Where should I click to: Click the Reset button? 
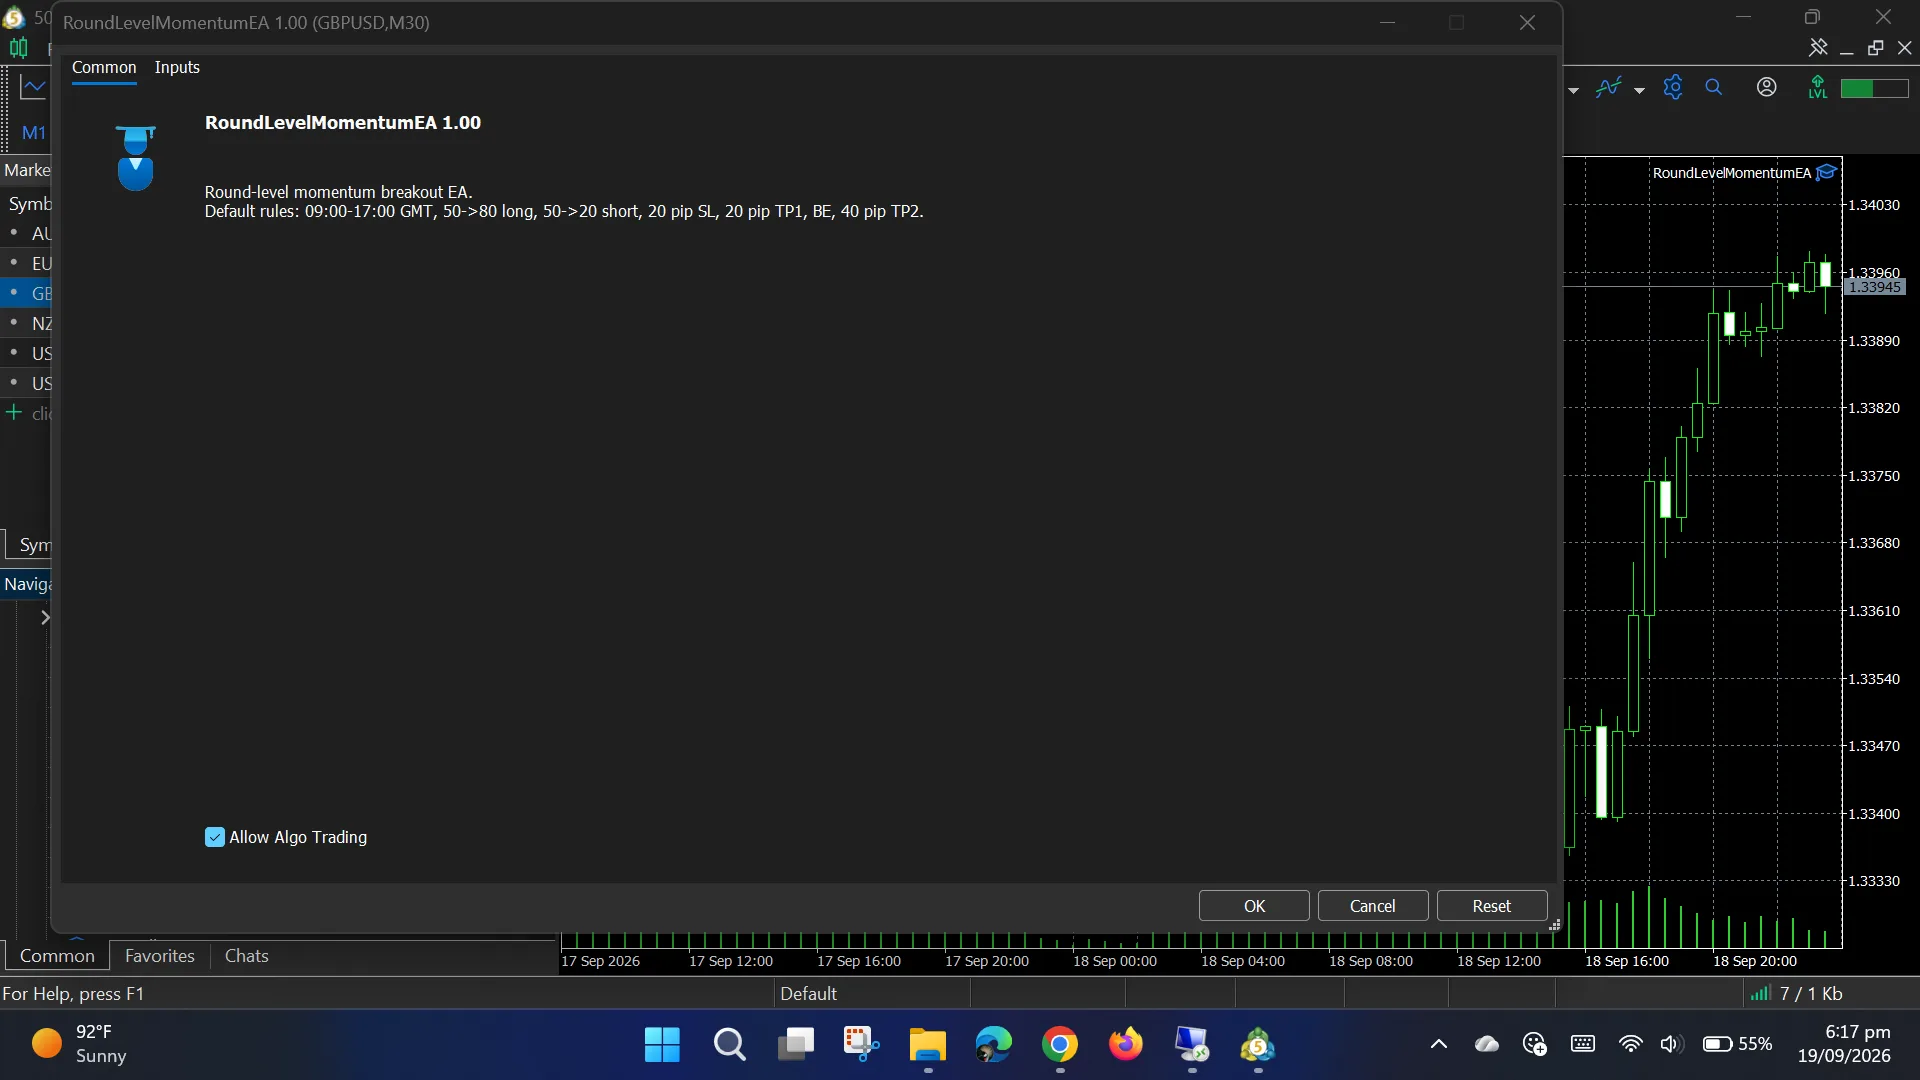[1492, 906]
